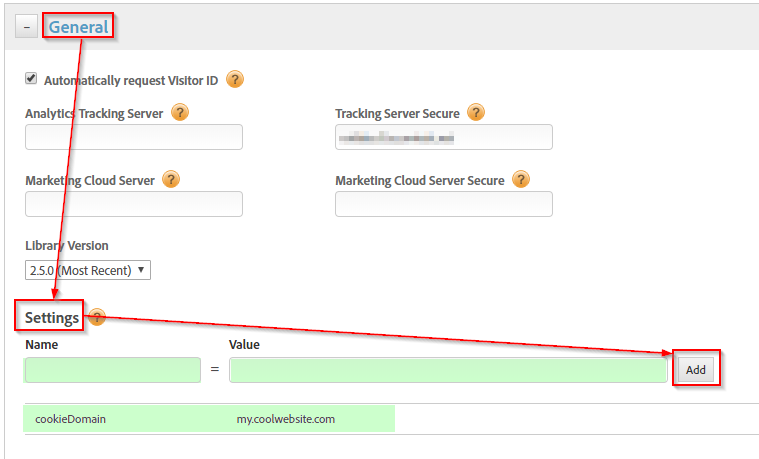Open help for Automatically request Visitor ID
The image size is (759, 459).
point(235,79)
